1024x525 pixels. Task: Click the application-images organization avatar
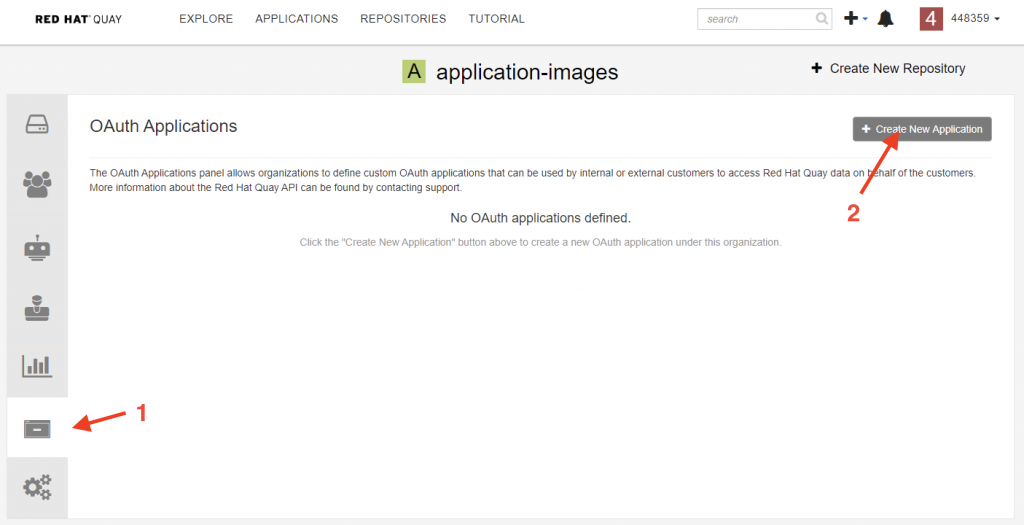click(x=414, y=71)
